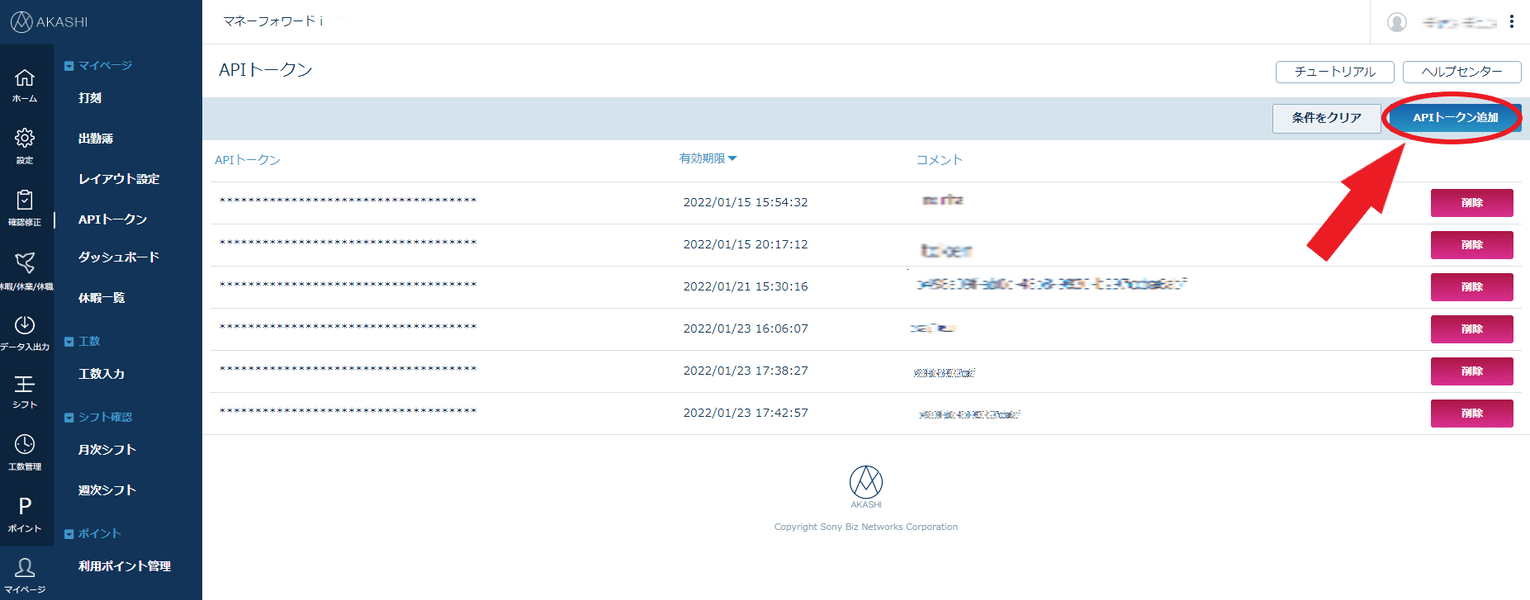Open the Settings gear icon
The width and height of the screenshot is (1530, 600).
25,138
